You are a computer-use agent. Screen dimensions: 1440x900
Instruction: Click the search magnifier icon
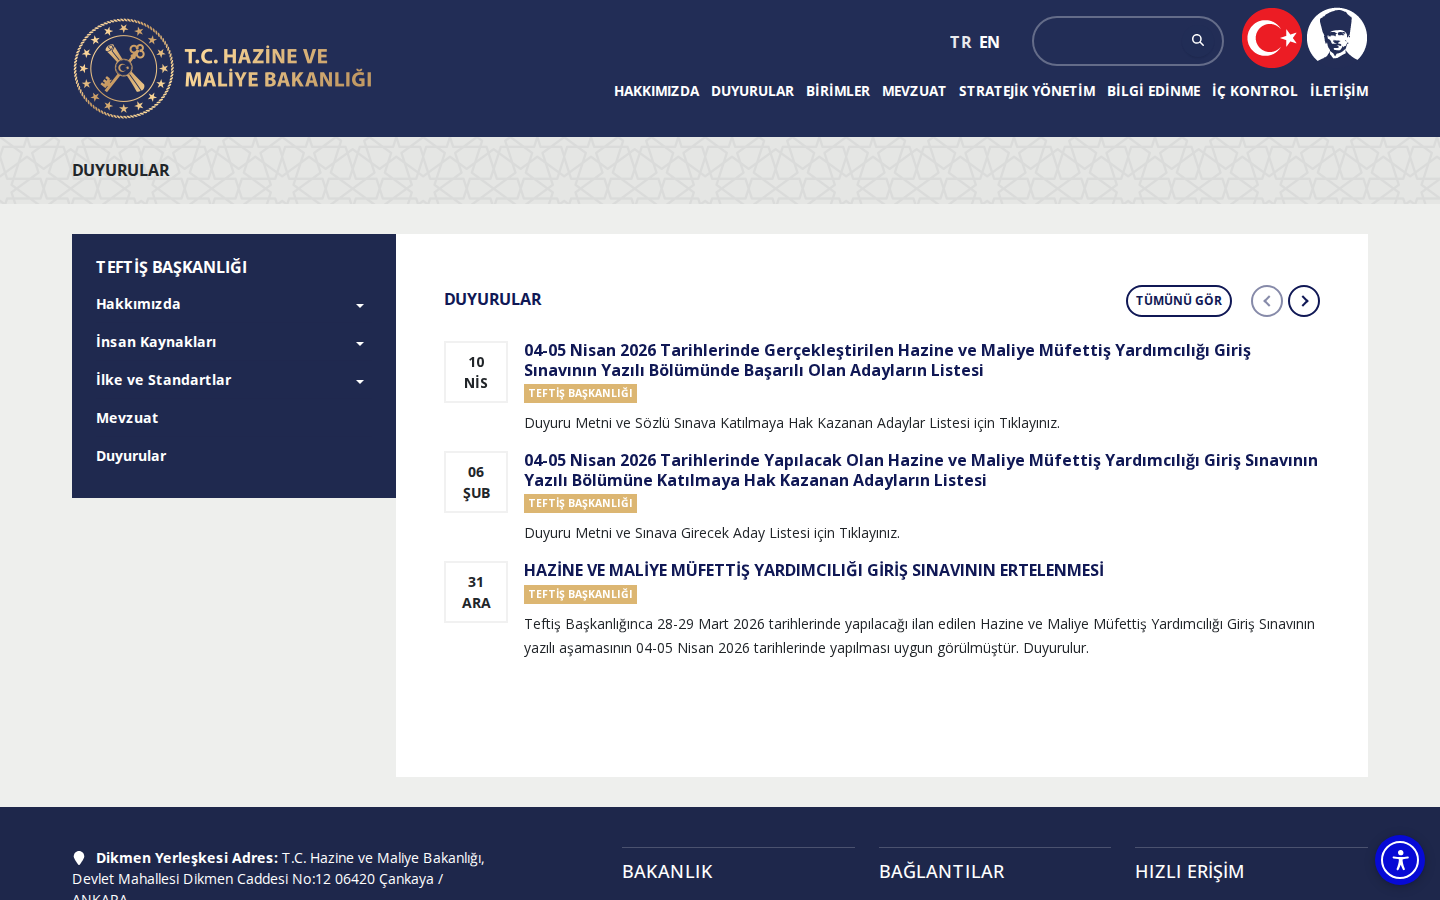1198,40
